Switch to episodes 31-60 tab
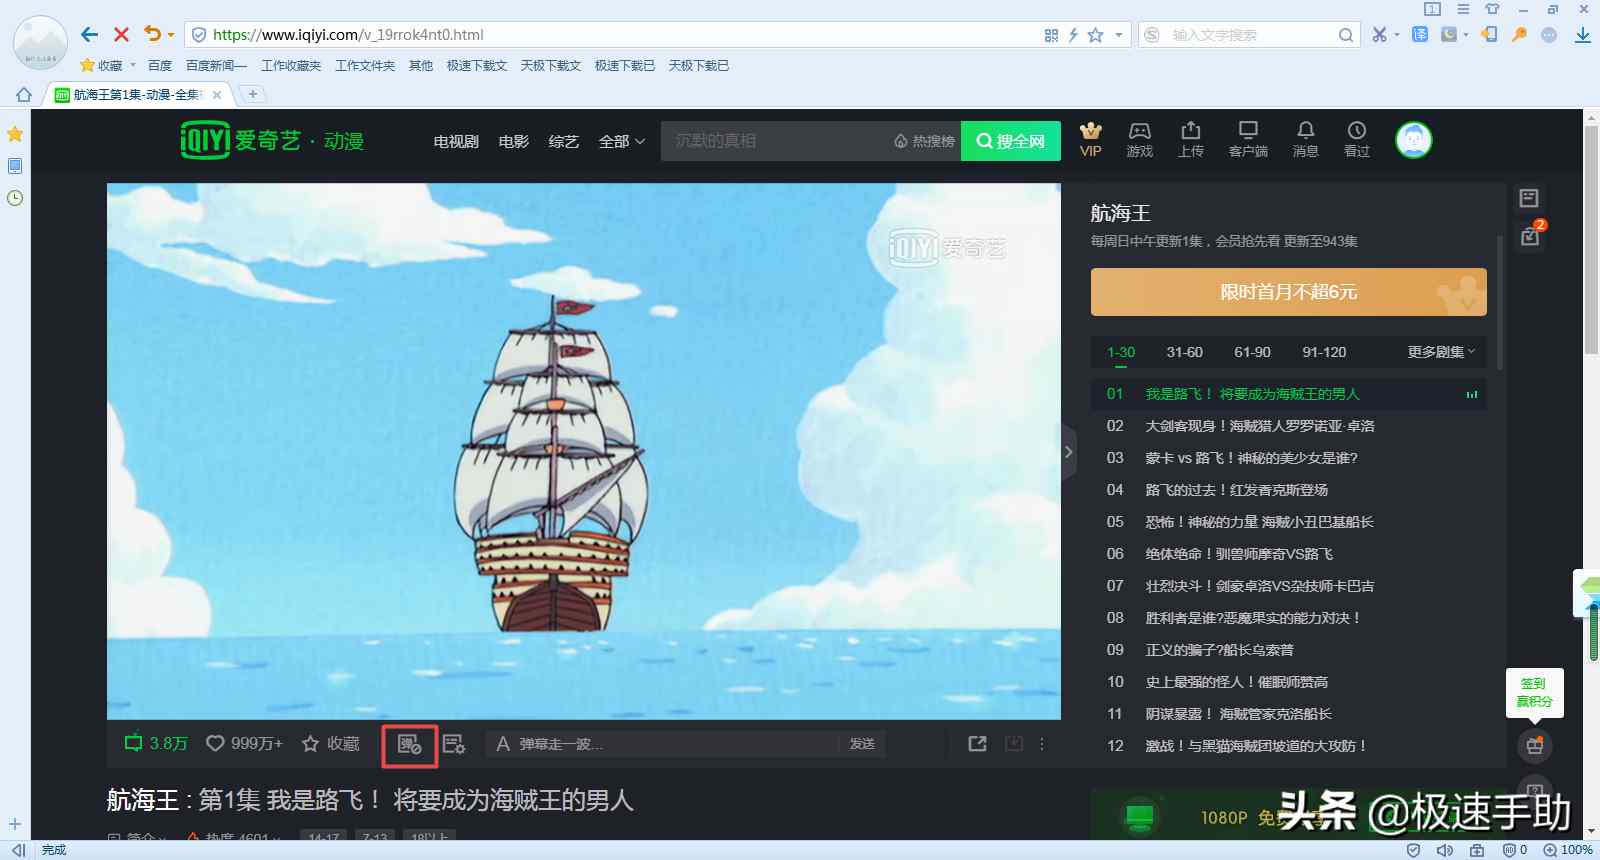This screenshot has width=1600, height=860. tap(1185, 352)
